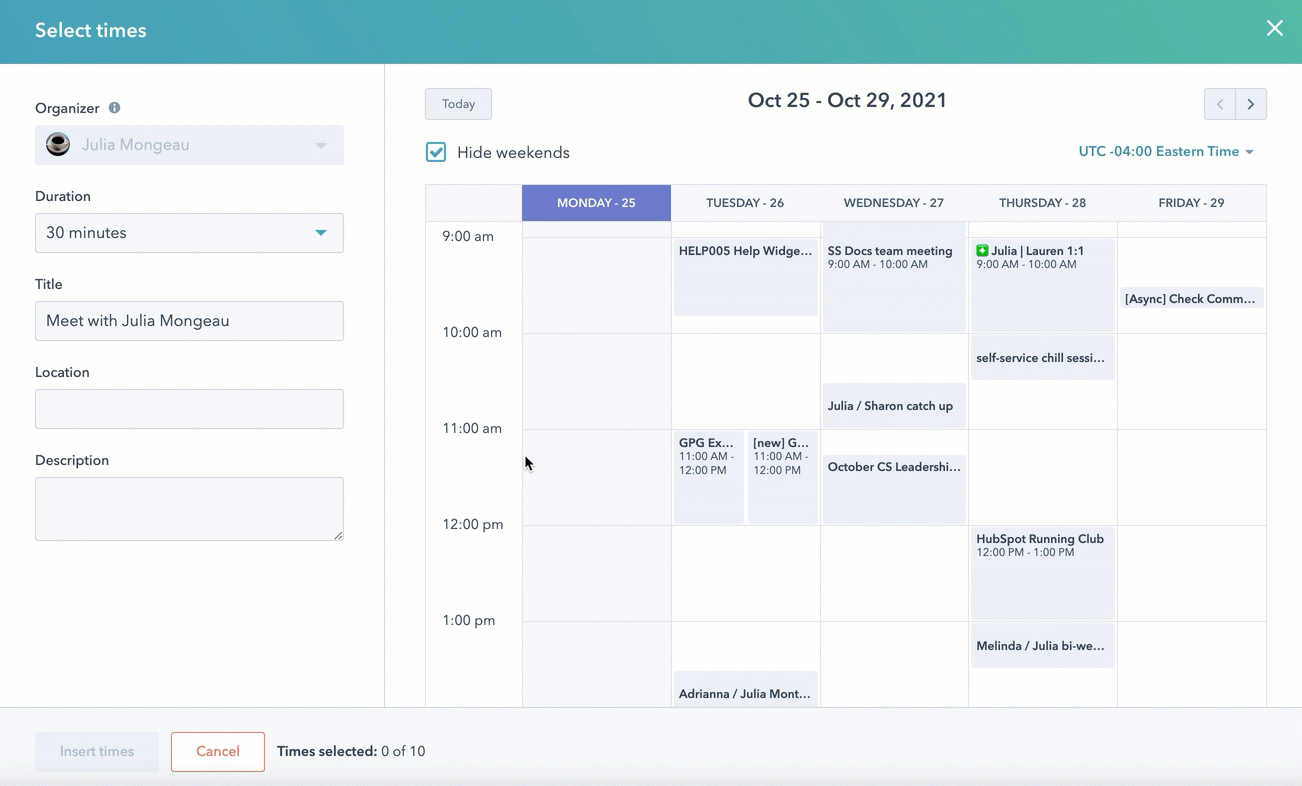1302x786 pixels.
Task: Click the organizer info icon
Action: coord(114,108)
